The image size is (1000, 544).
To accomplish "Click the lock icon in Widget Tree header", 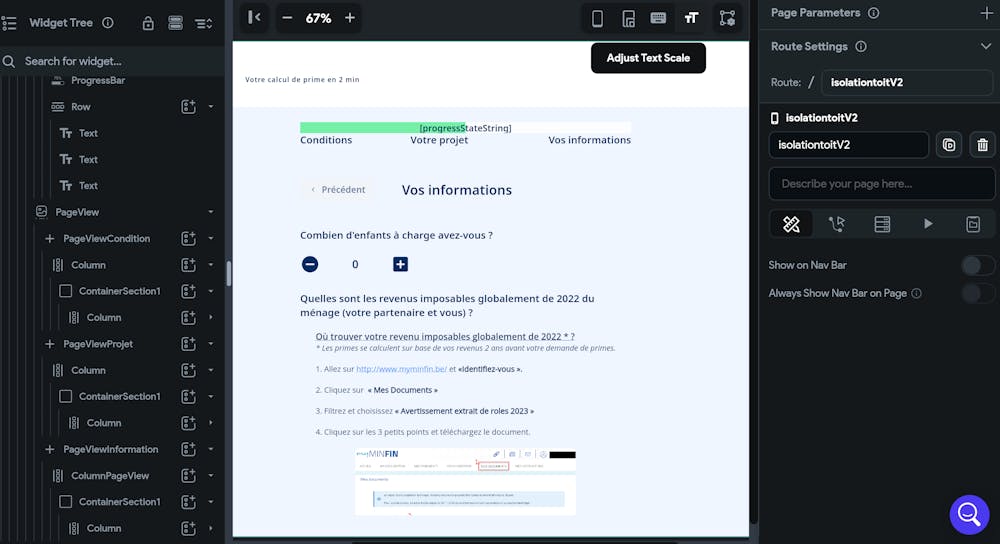I will (x=148, y=24).
